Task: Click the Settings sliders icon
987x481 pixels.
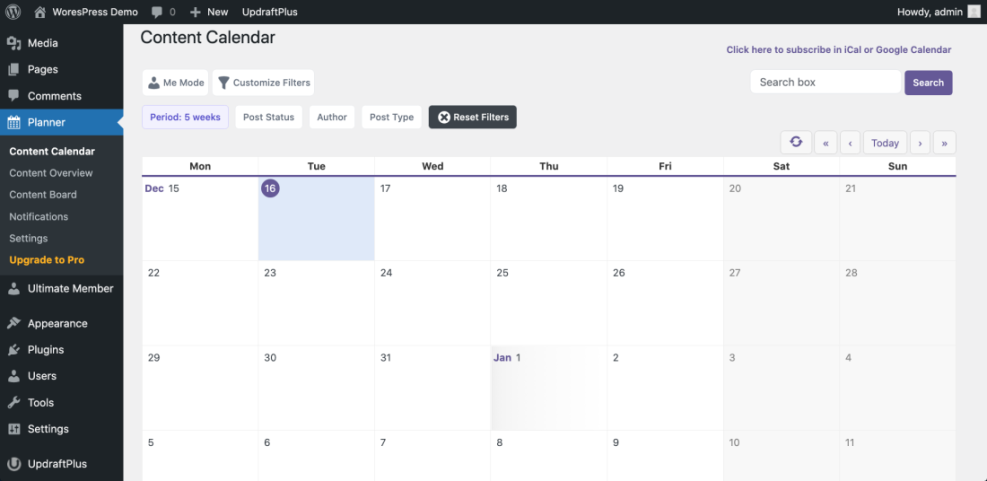Action: pyautogui.click(x=14, y=429)
